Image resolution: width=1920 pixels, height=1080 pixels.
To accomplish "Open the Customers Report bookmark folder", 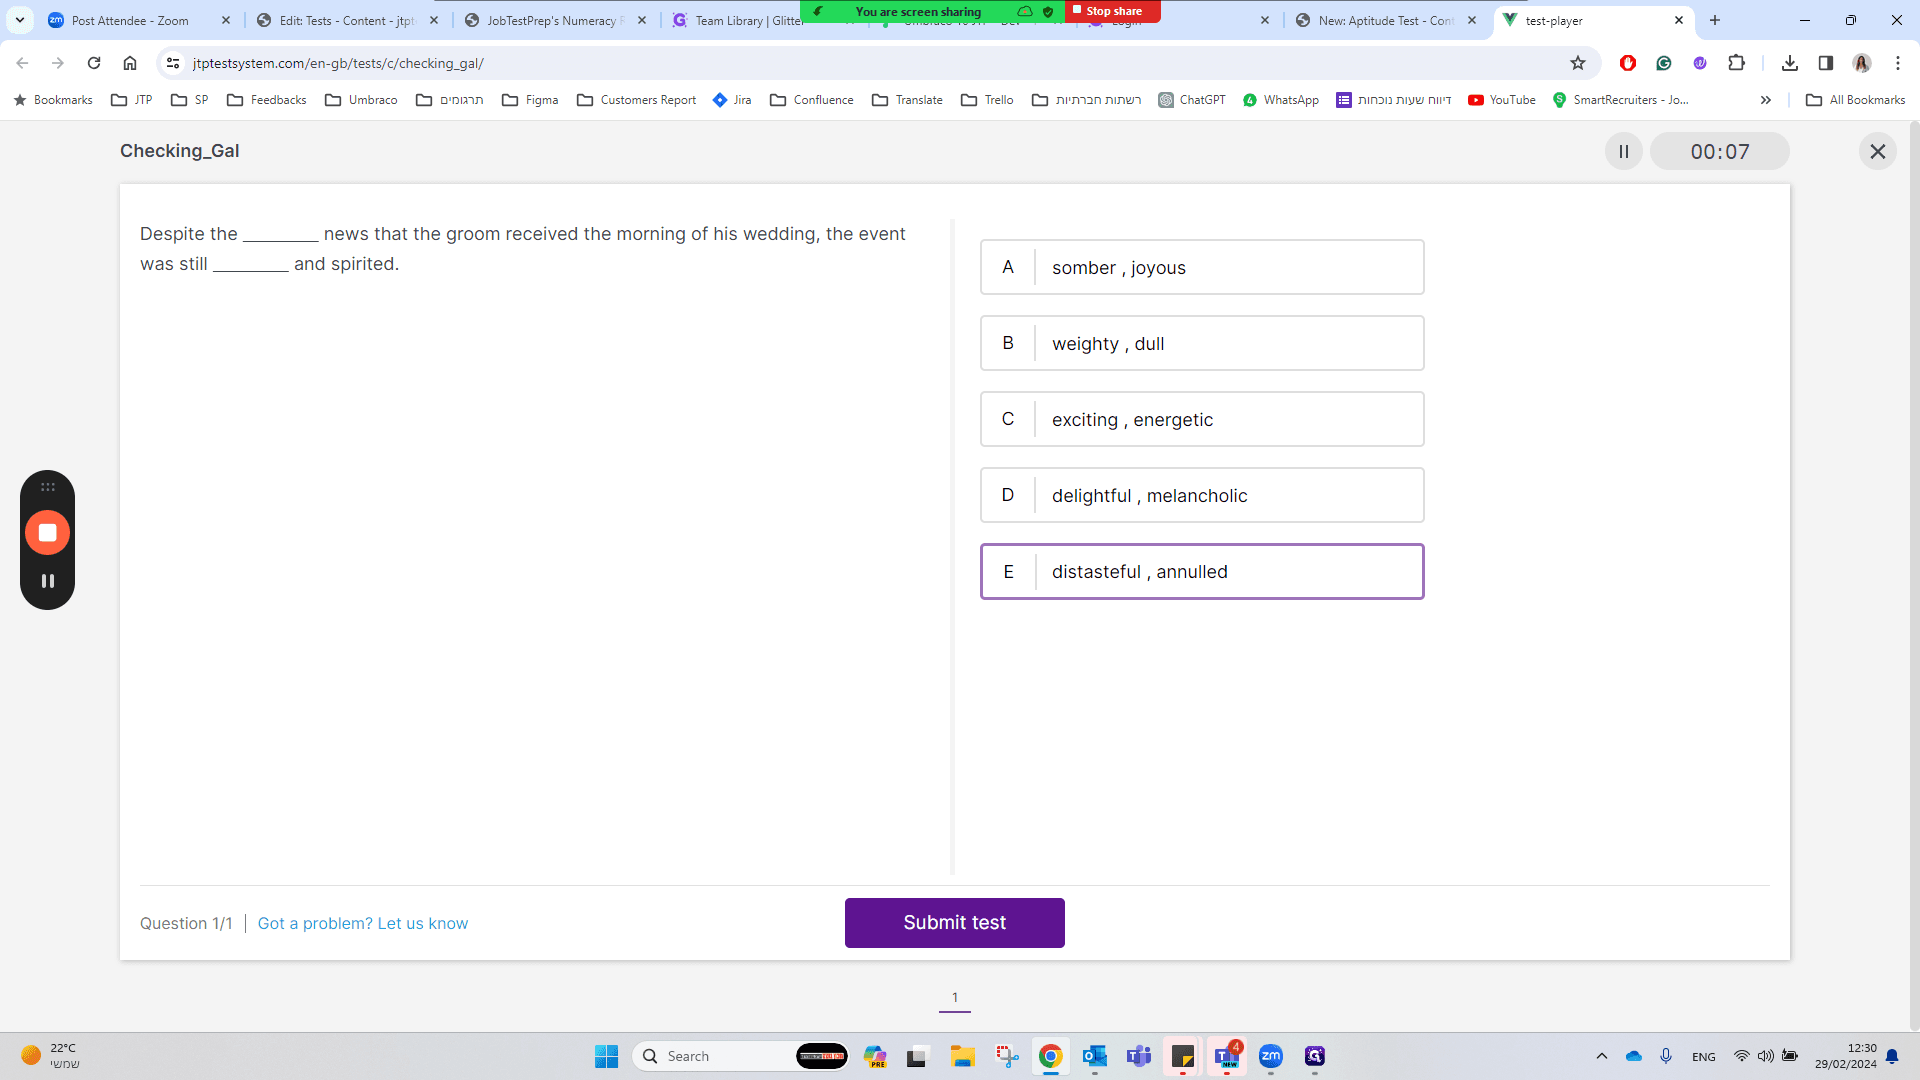I will 636,100.
